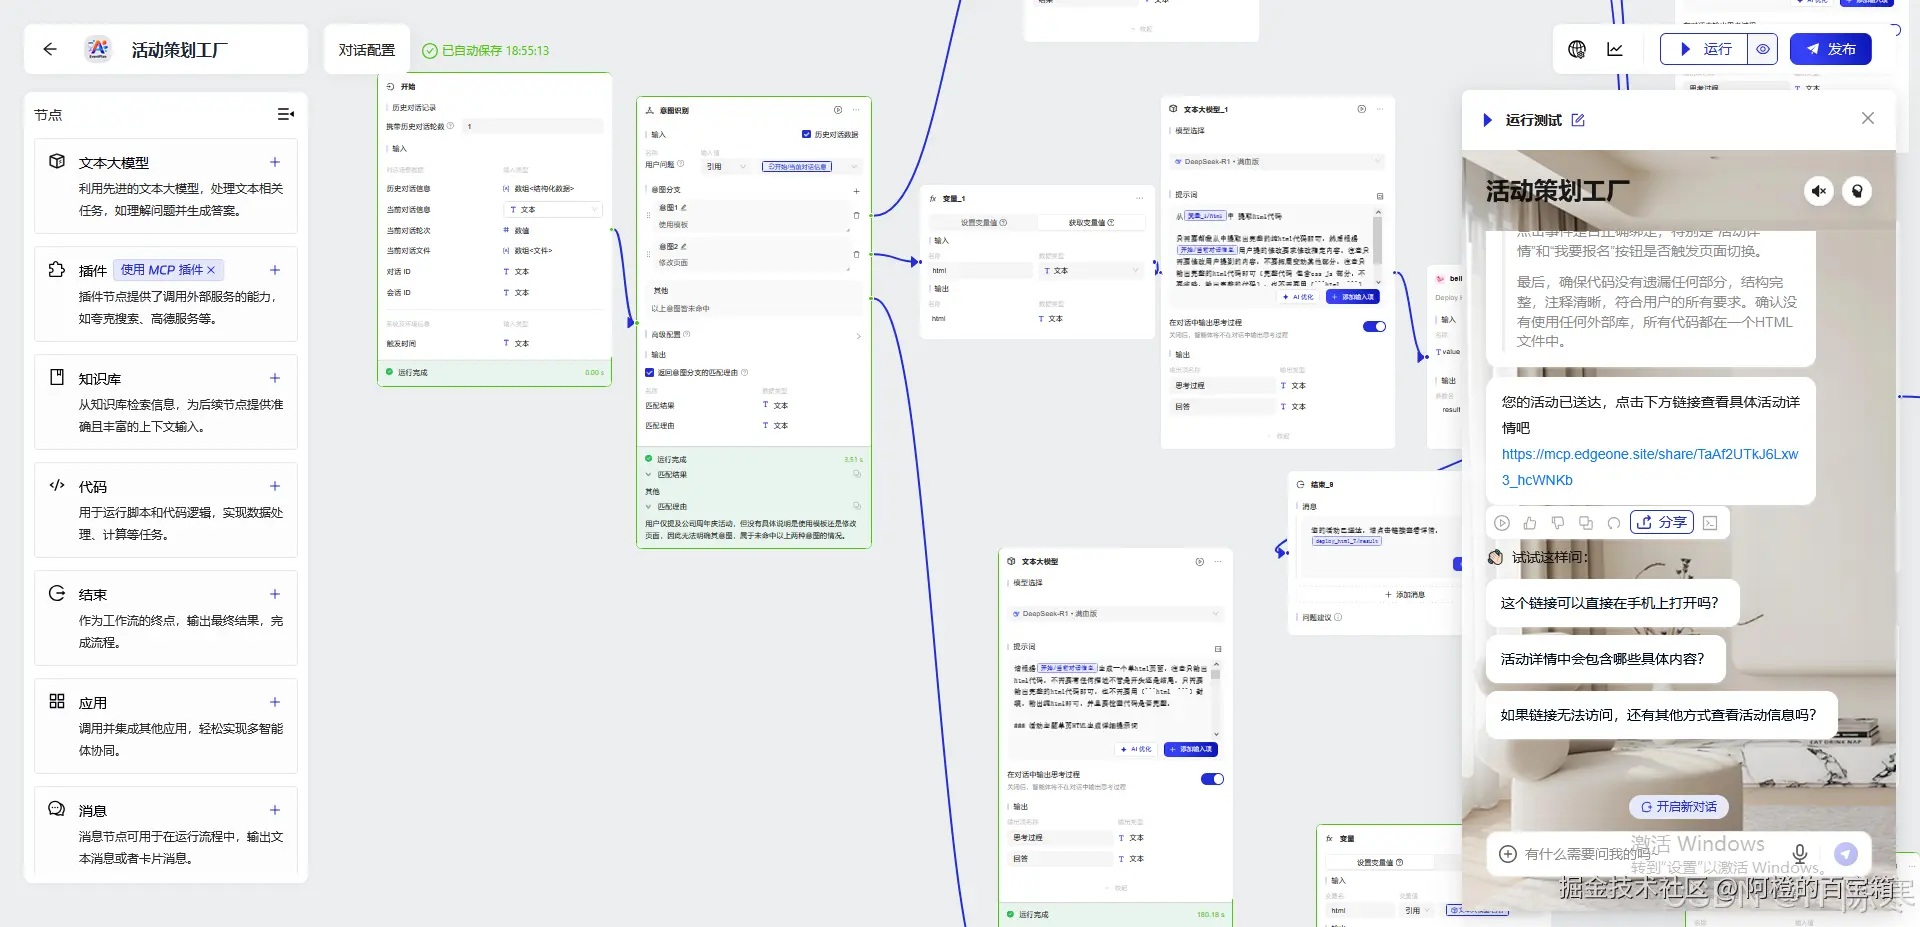Copy the chat reply
The width and height of the screenshot is (1920, 927).
click(1586, 523)
